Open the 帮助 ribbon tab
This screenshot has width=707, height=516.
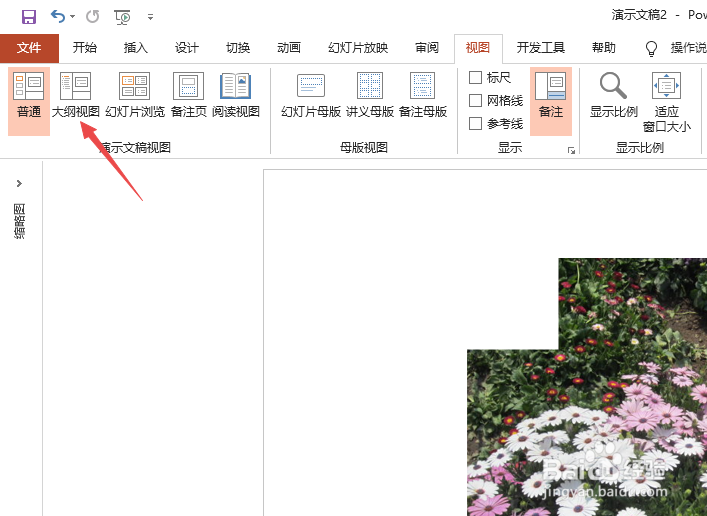click(604, 48)
